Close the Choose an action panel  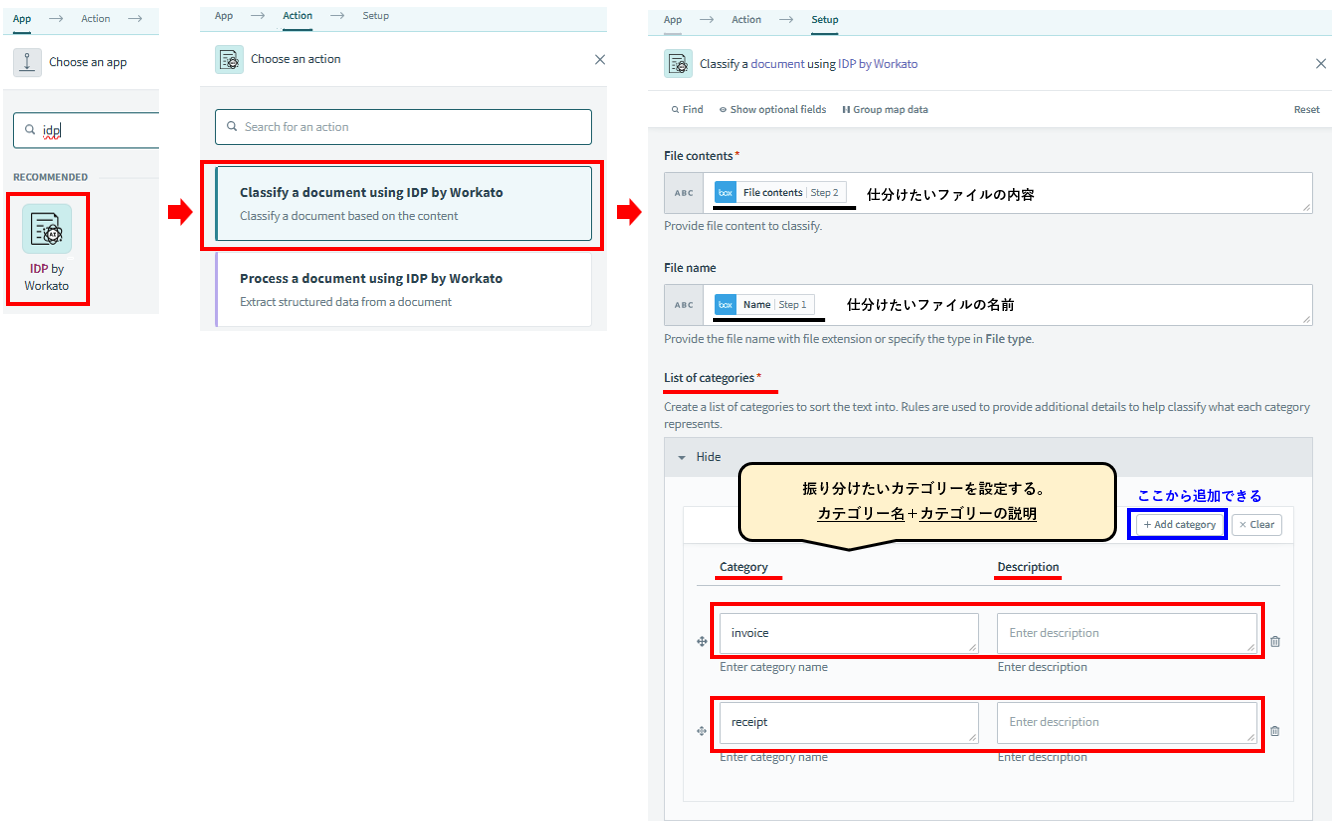(x=600, y=59)
